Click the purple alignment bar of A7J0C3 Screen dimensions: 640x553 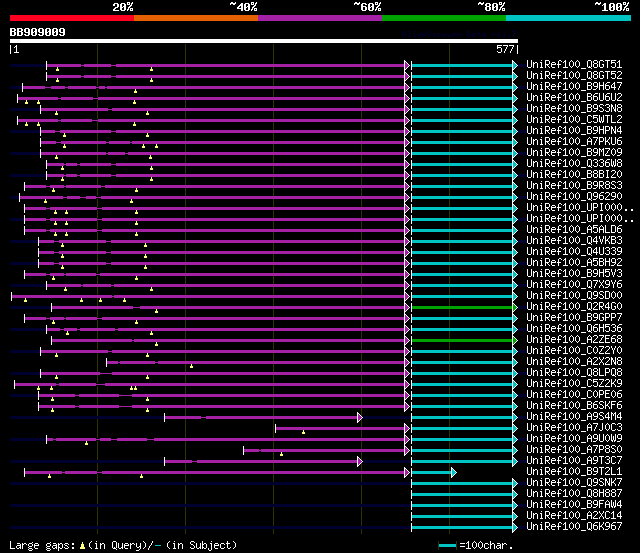pyautogui.click(x=340, y=429)
